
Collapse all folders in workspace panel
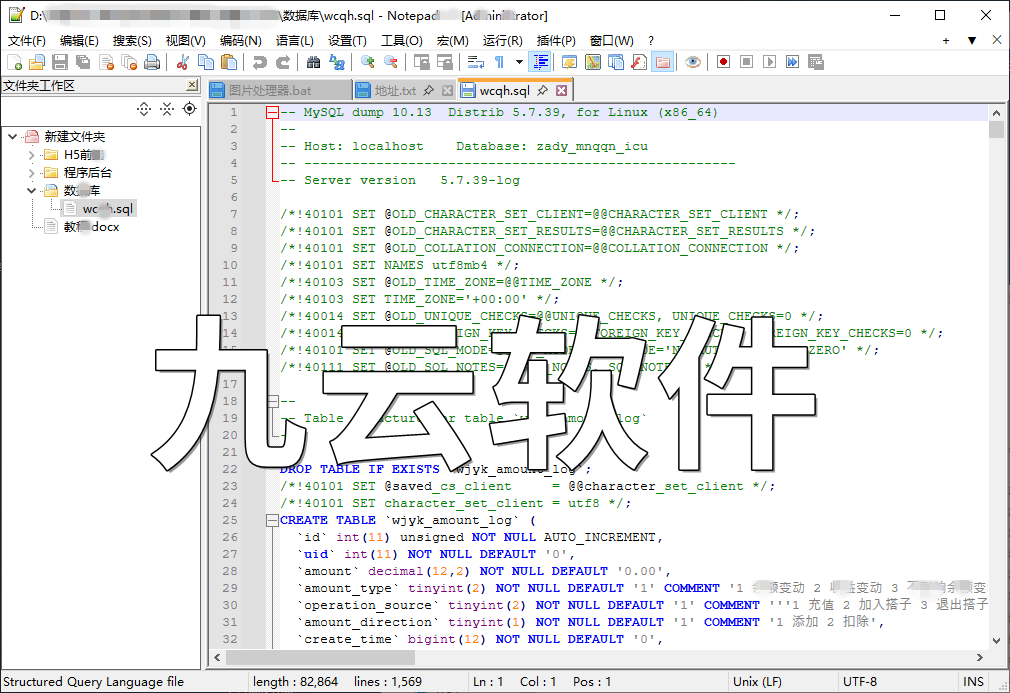[x=167, y=109]
